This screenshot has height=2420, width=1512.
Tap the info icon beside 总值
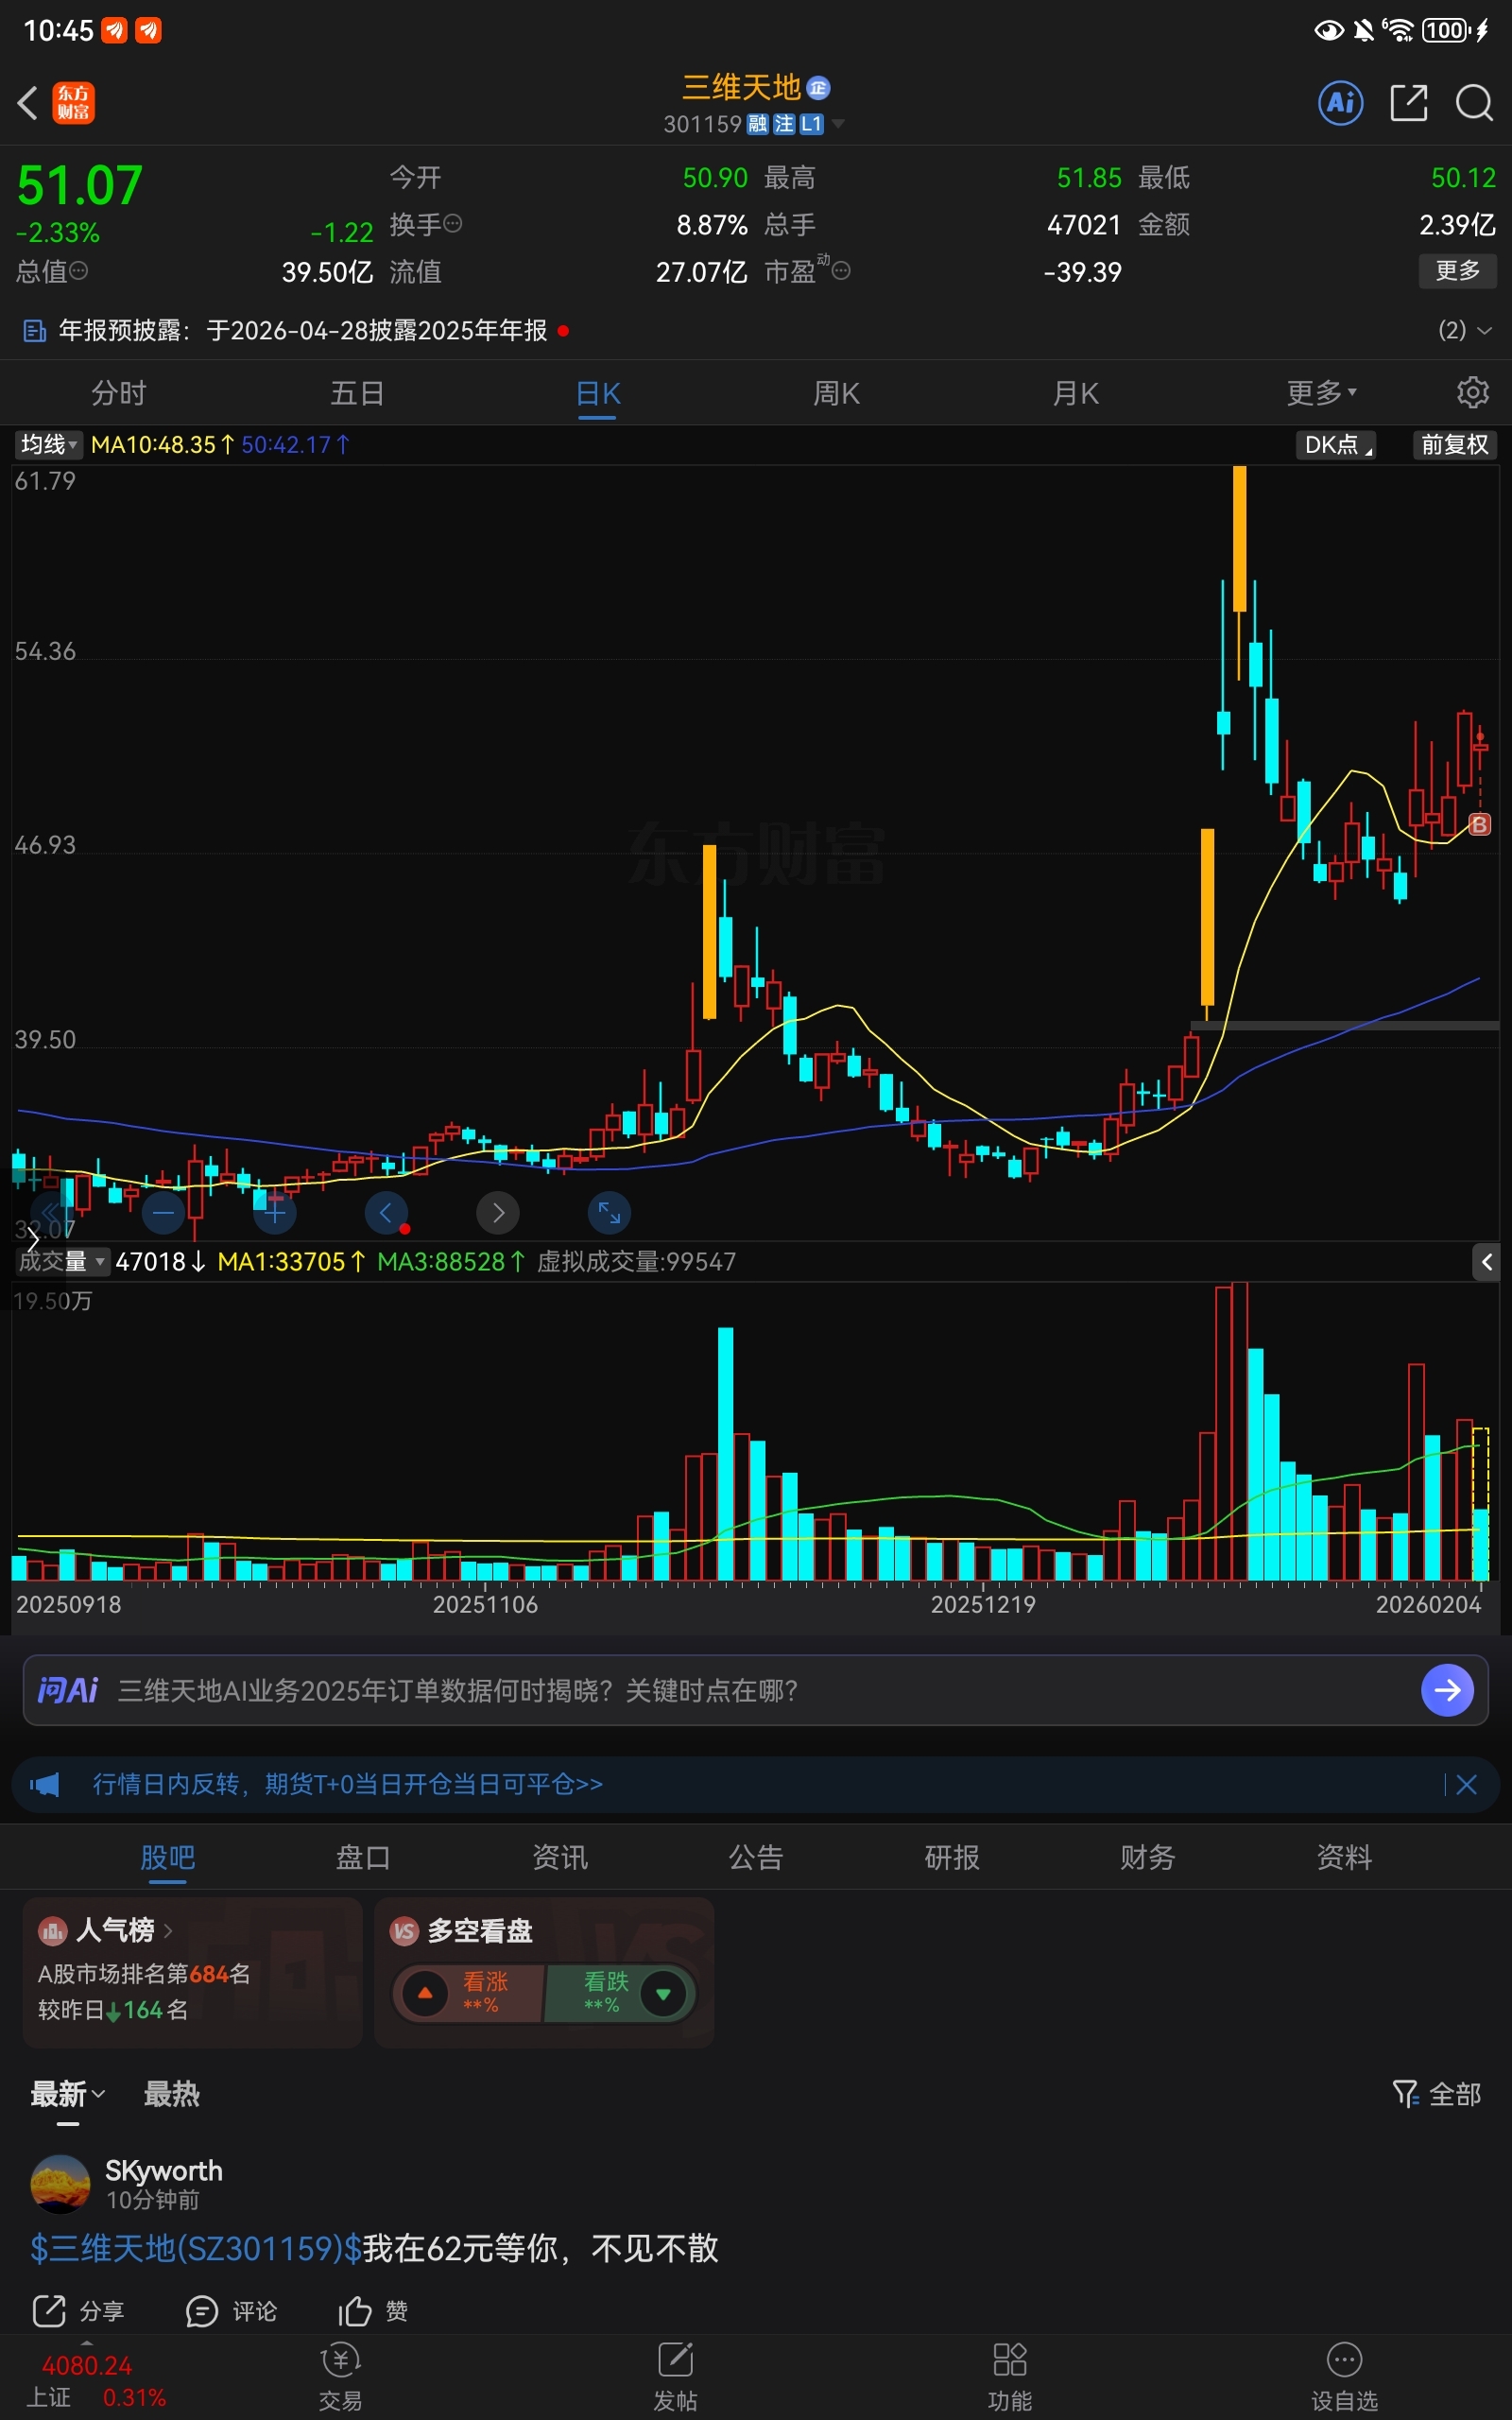click(78, 271)
